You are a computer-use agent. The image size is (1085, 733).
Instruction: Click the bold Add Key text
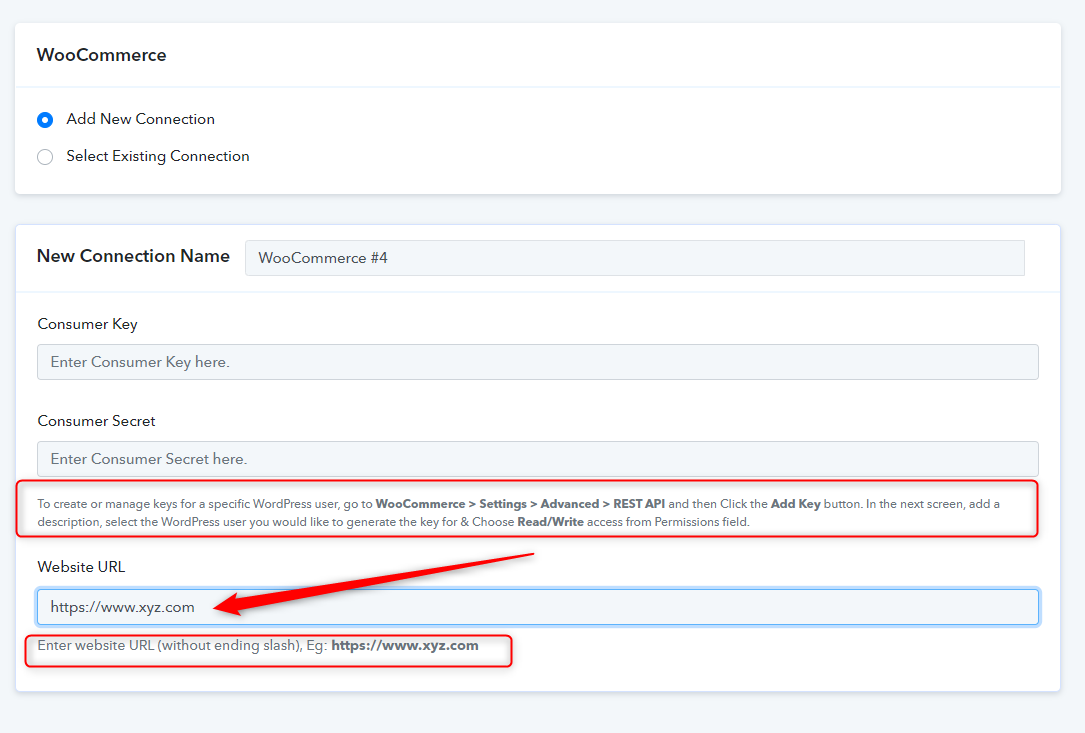(795, 504)
